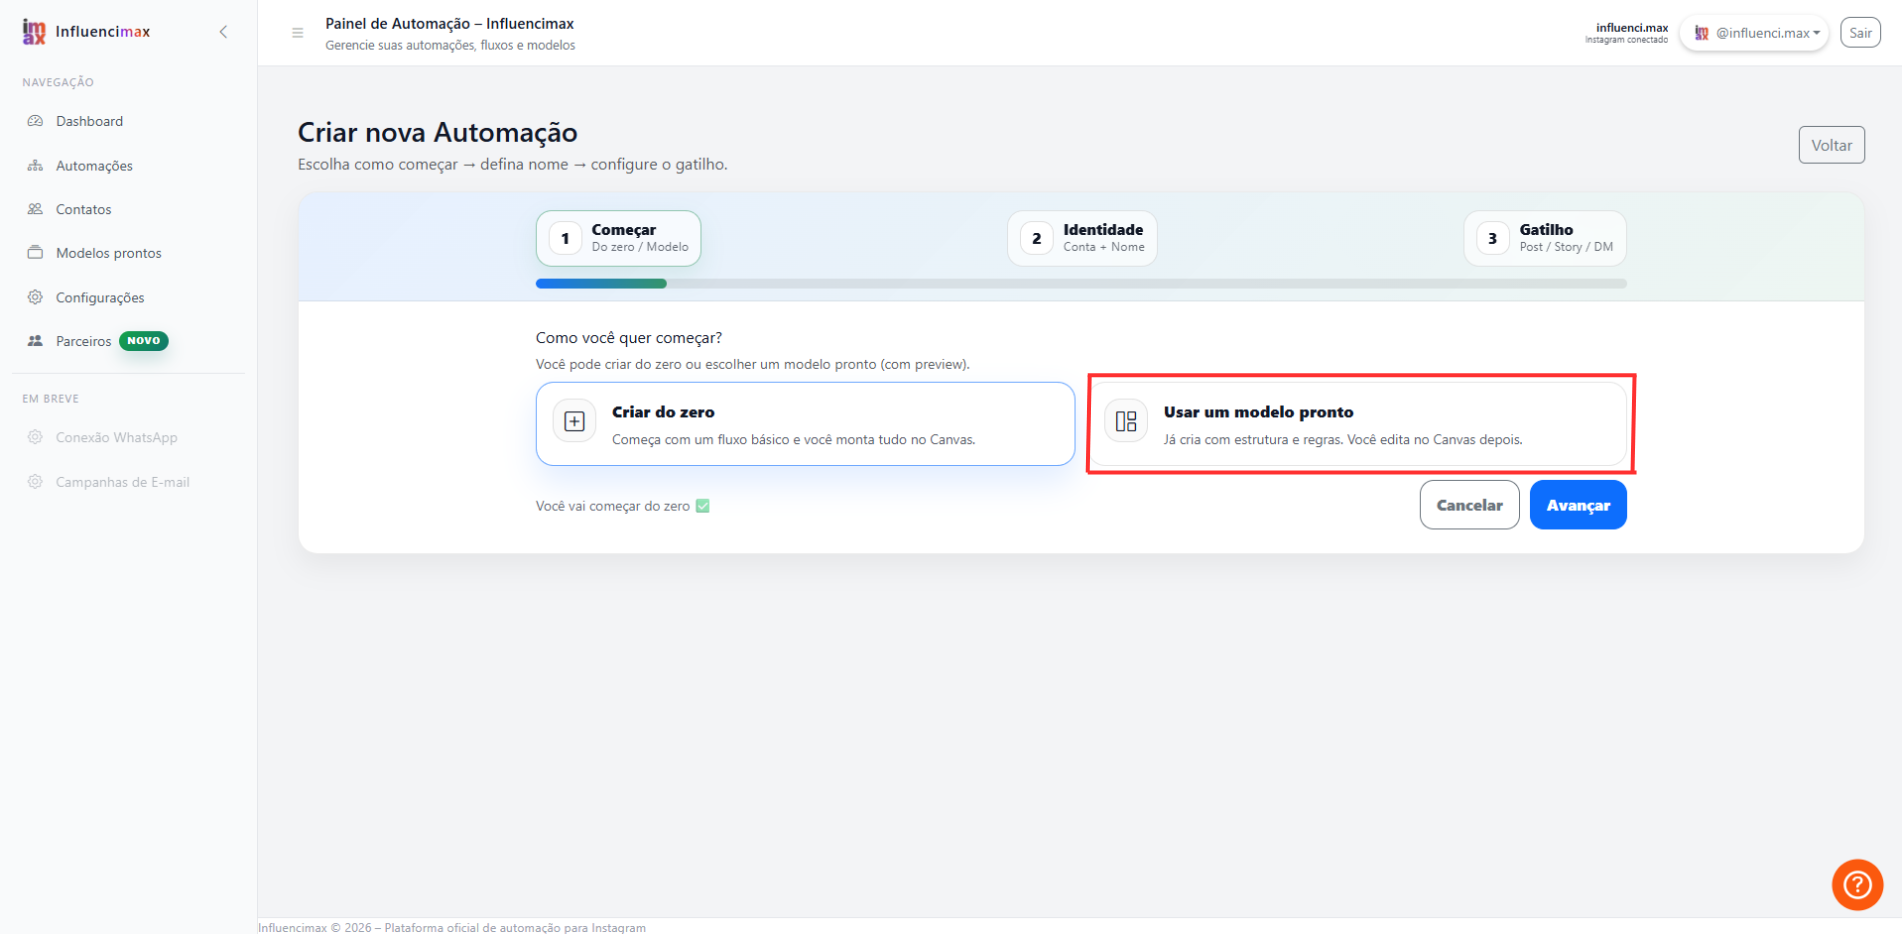Viewport: 1902px width, 941px height.
Task: Click 'influenci.max Instagram conectado' status text
Action: tap(1626, 33)
